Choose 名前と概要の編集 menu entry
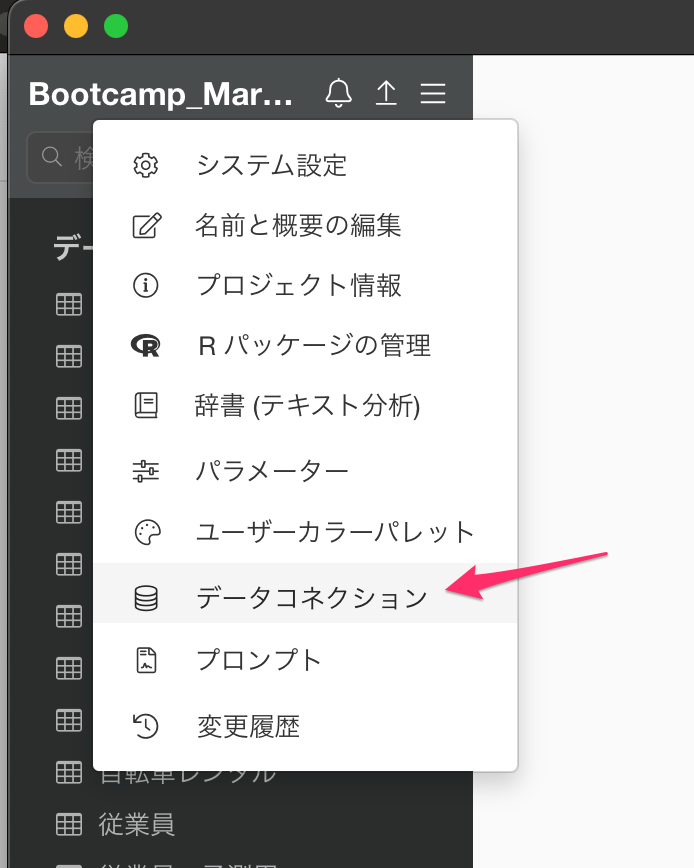The width and height of the screenshot is (694, 868). (305, 225)
